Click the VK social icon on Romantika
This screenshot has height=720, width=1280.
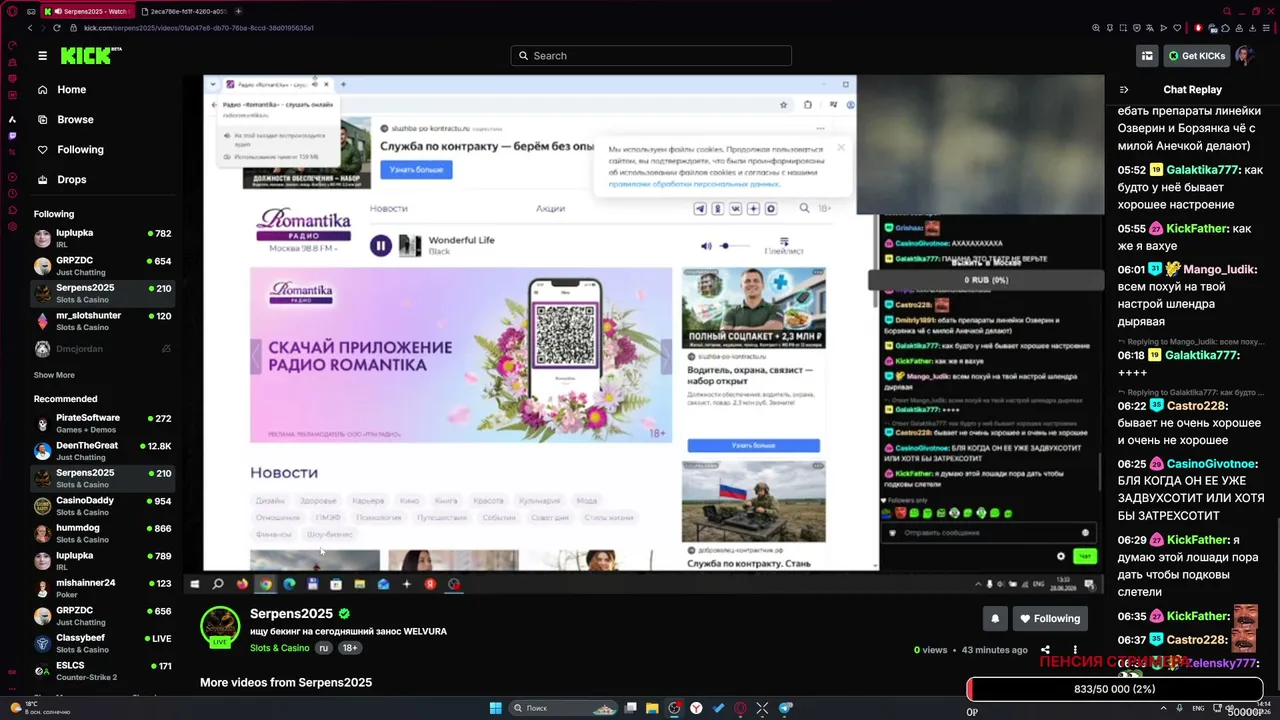click(736, 209)
